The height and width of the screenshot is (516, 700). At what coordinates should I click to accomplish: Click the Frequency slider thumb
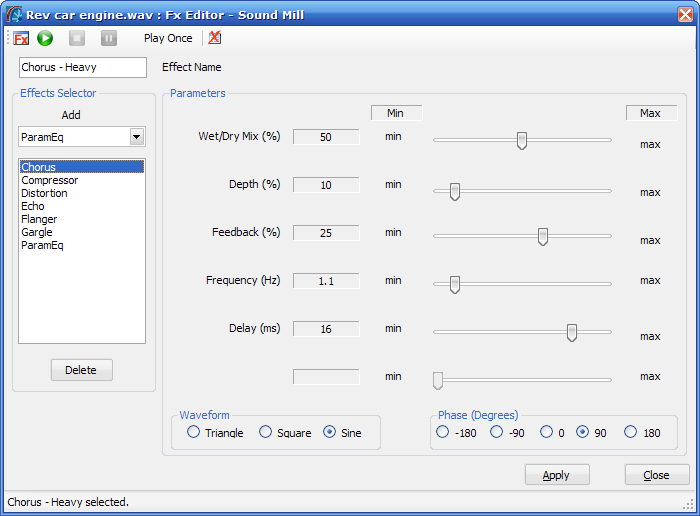pyautogui.click(x=454, y=284)
